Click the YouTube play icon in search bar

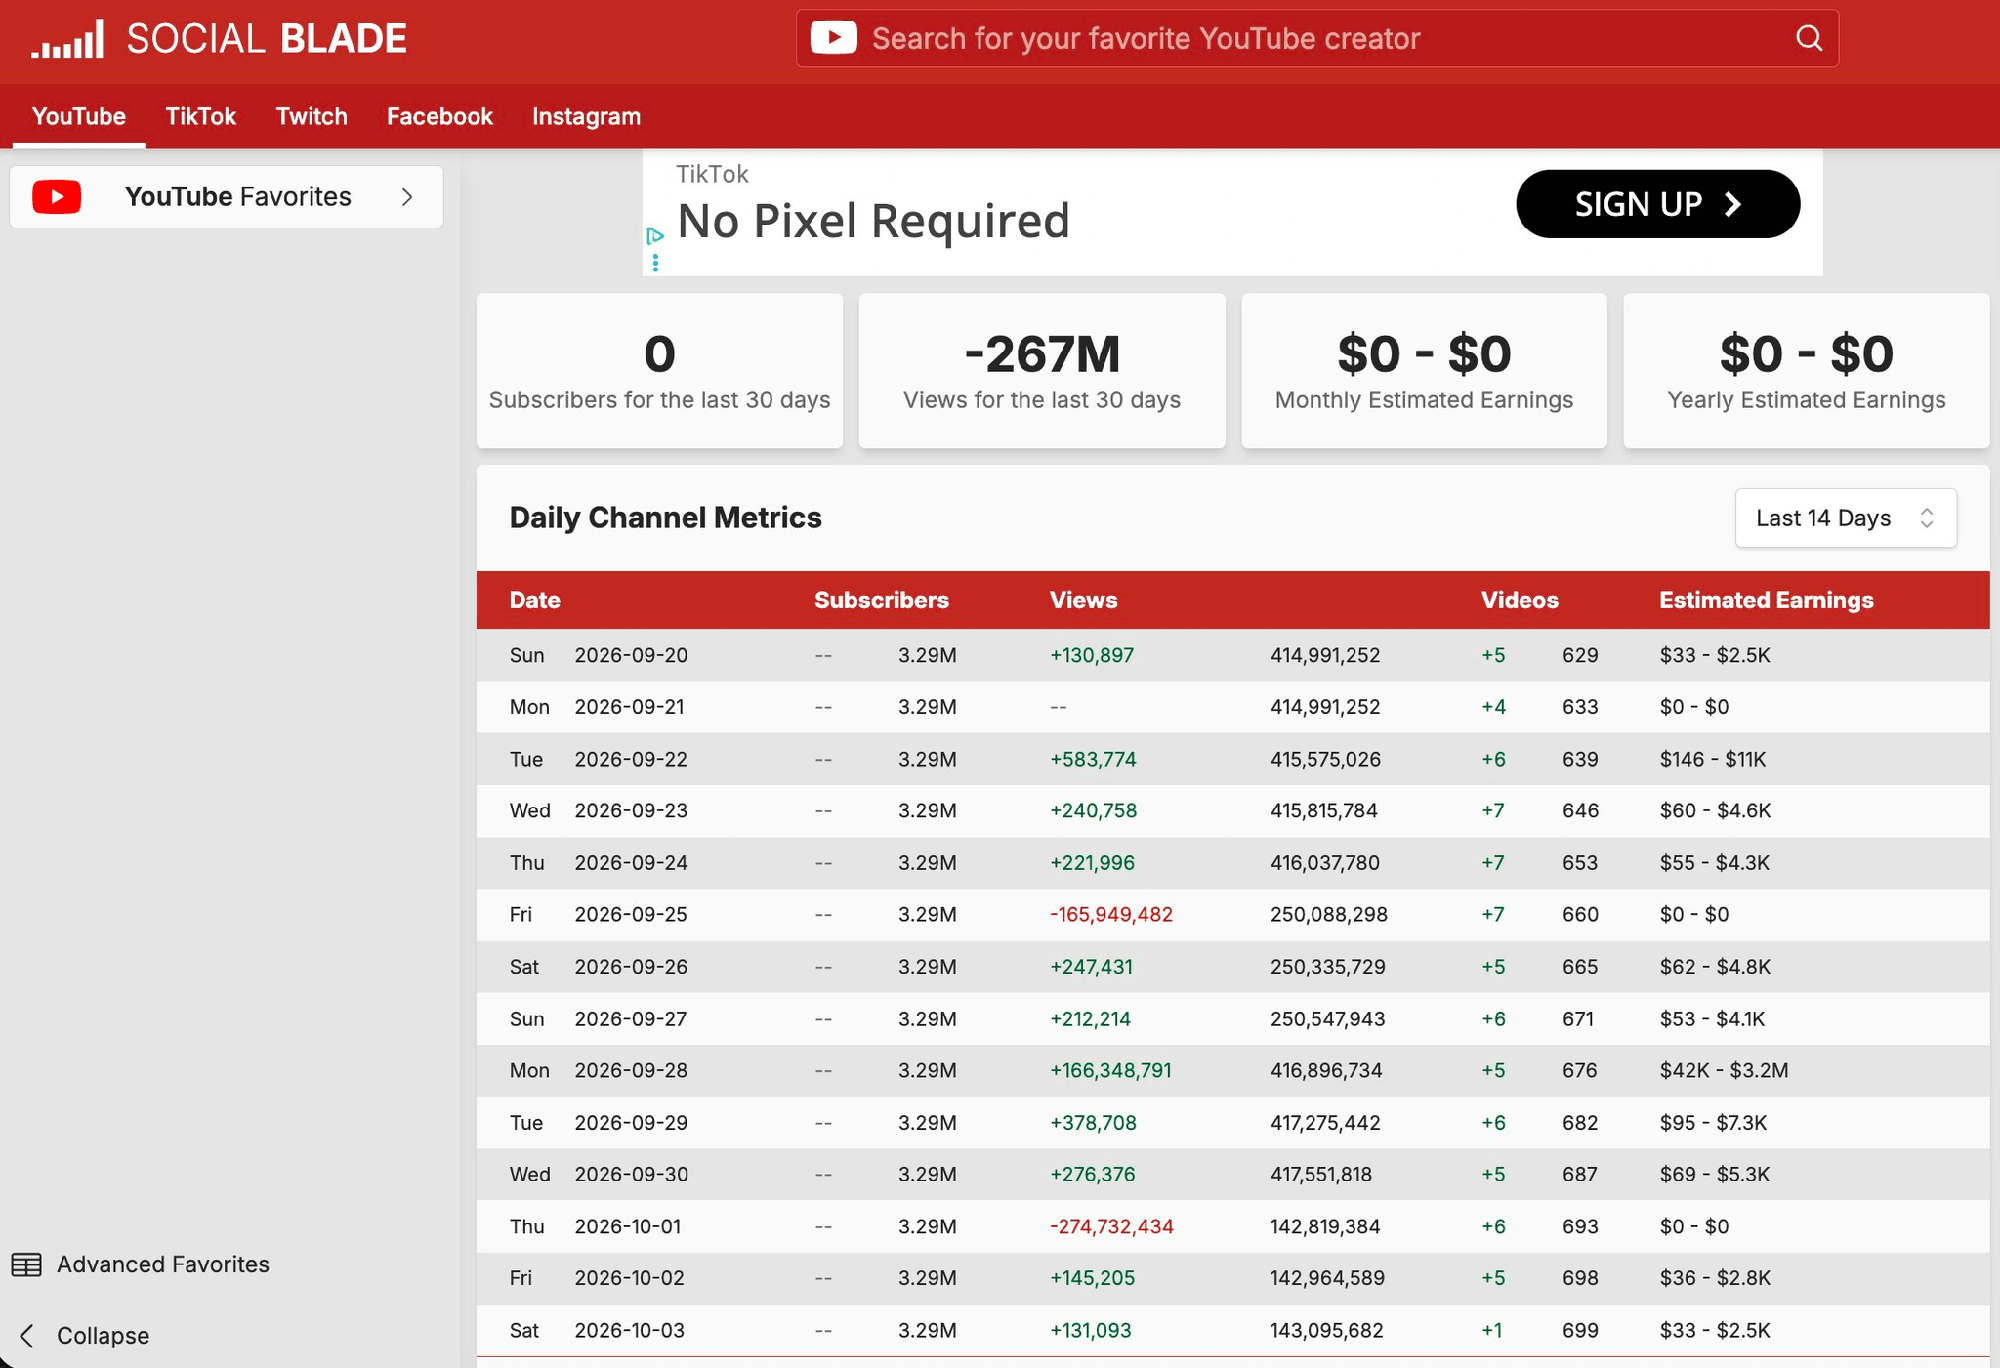833,38
